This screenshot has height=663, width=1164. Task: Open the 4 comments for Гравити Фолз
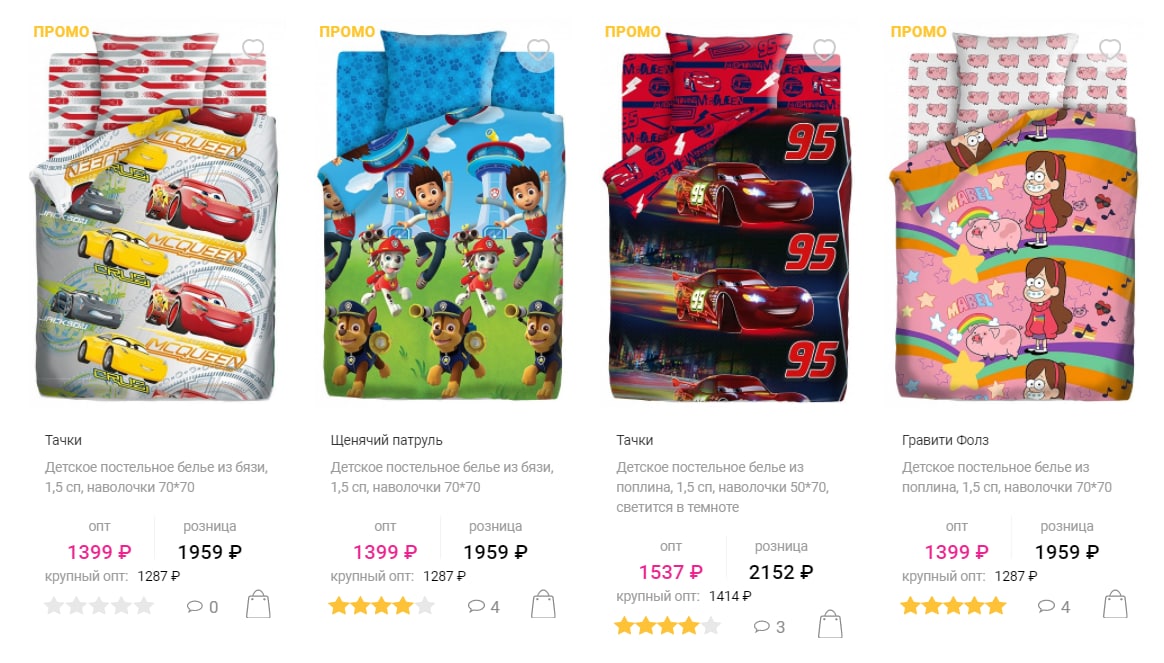pyautogui.click(x=1054, y=607)
